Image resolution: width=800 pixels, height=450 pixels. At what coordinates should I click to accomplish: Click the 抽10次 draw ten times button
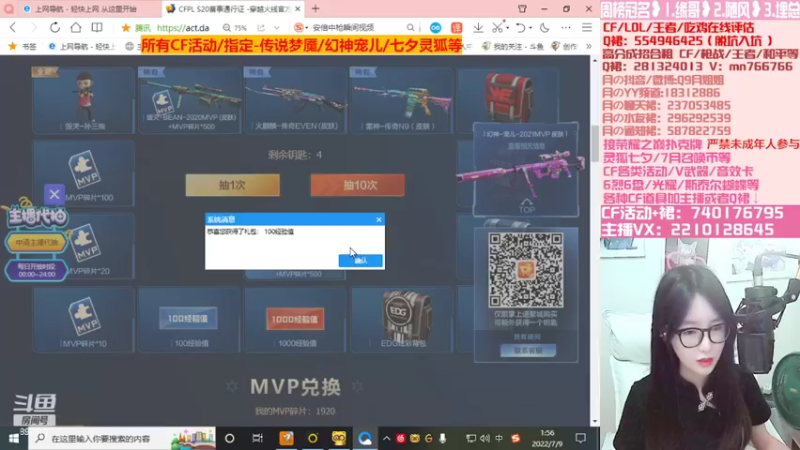tap(358, 185)
